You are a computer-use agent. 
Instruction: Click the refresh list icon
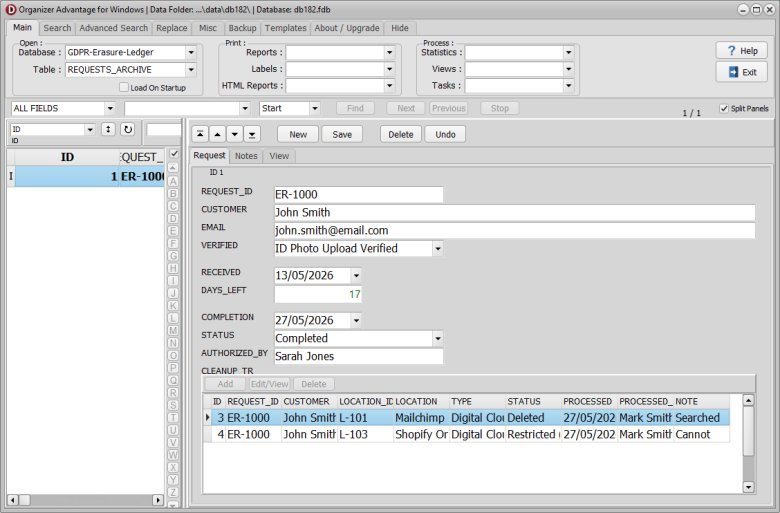pyautogui.click(x=128, y=129)
